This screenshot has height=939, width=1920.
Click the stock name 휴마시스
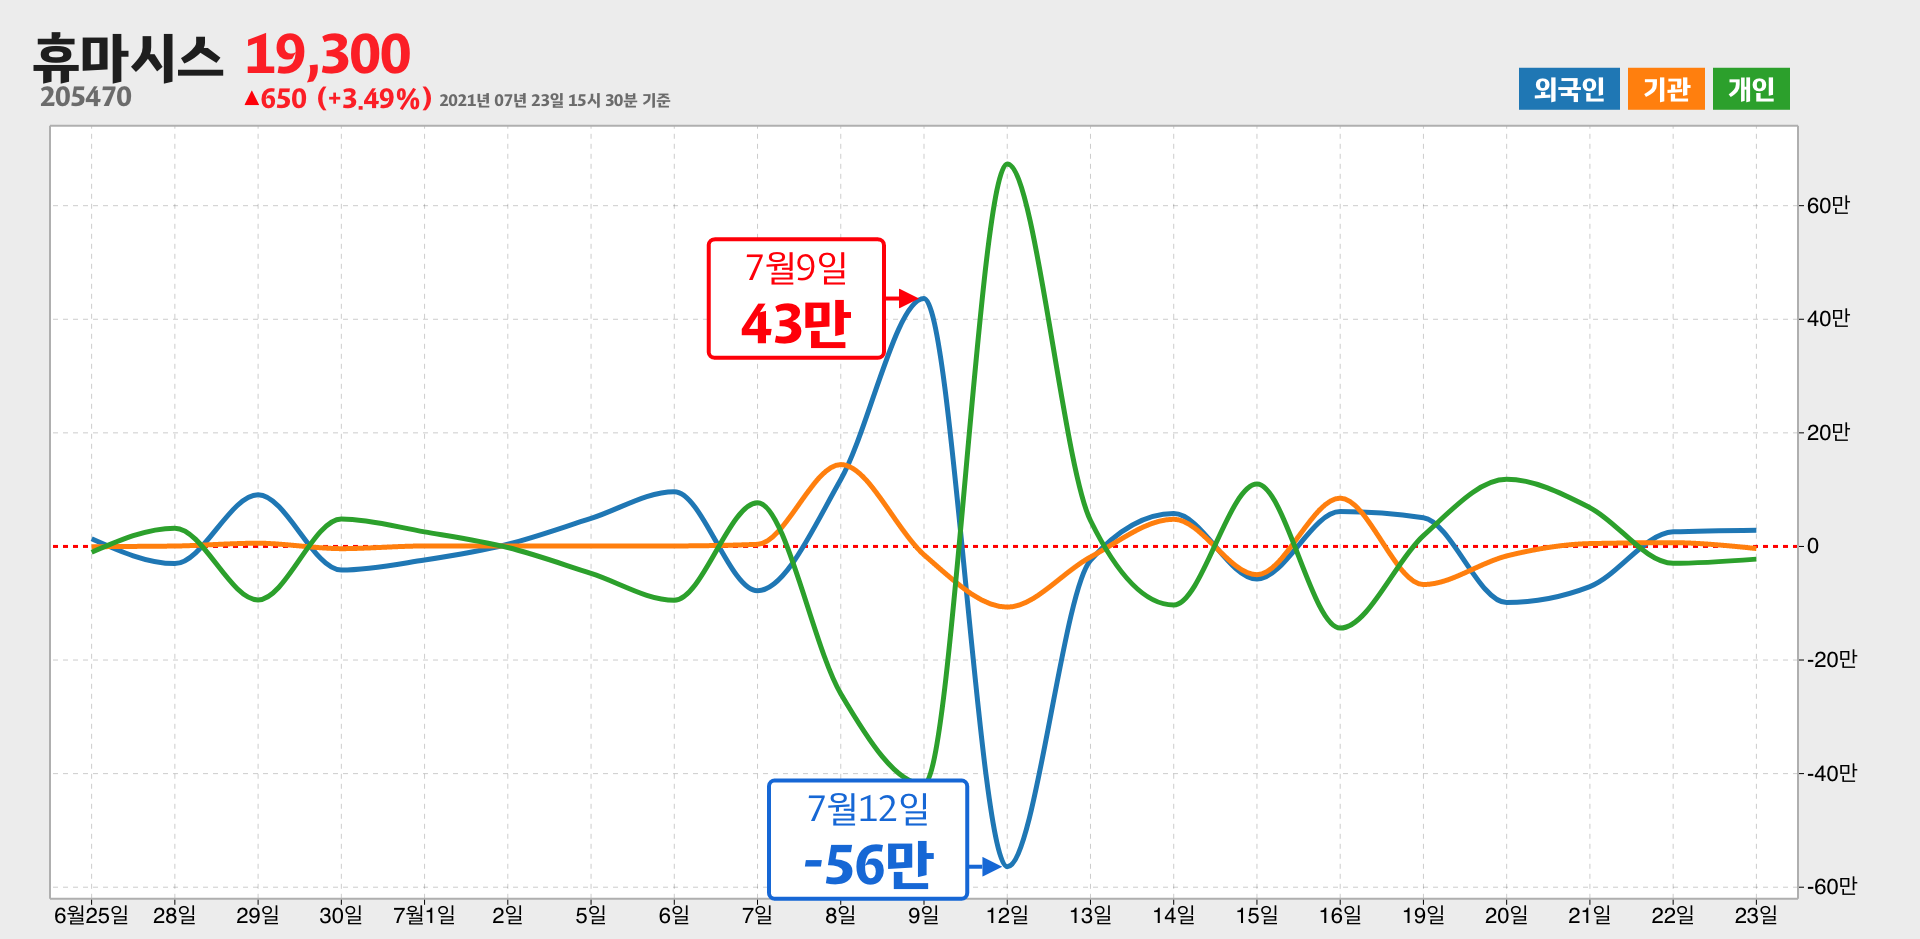pos(128,57)
